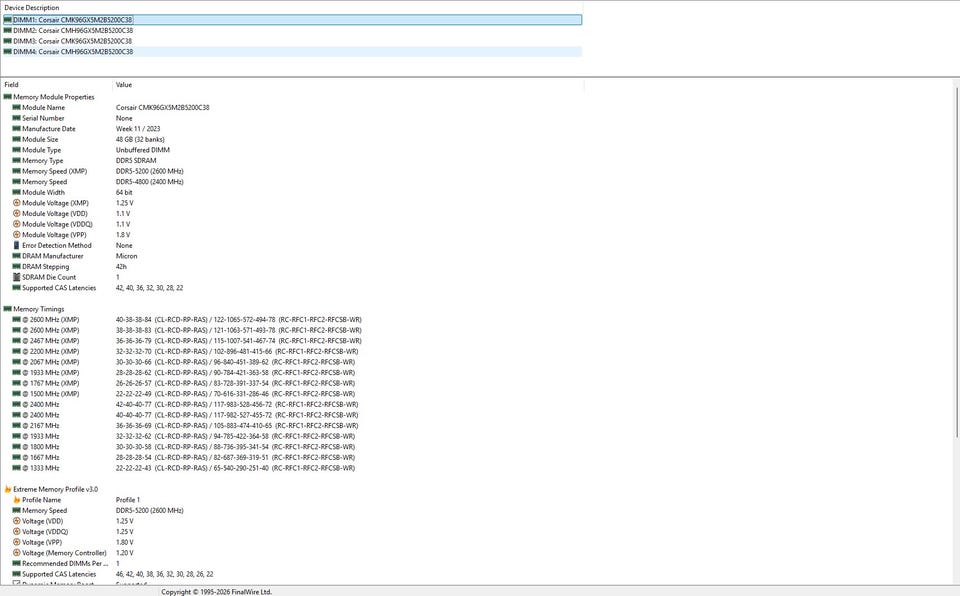Sort by the Value column header
Viewport: 960px width, 596px height.
(x=348, y=85)
